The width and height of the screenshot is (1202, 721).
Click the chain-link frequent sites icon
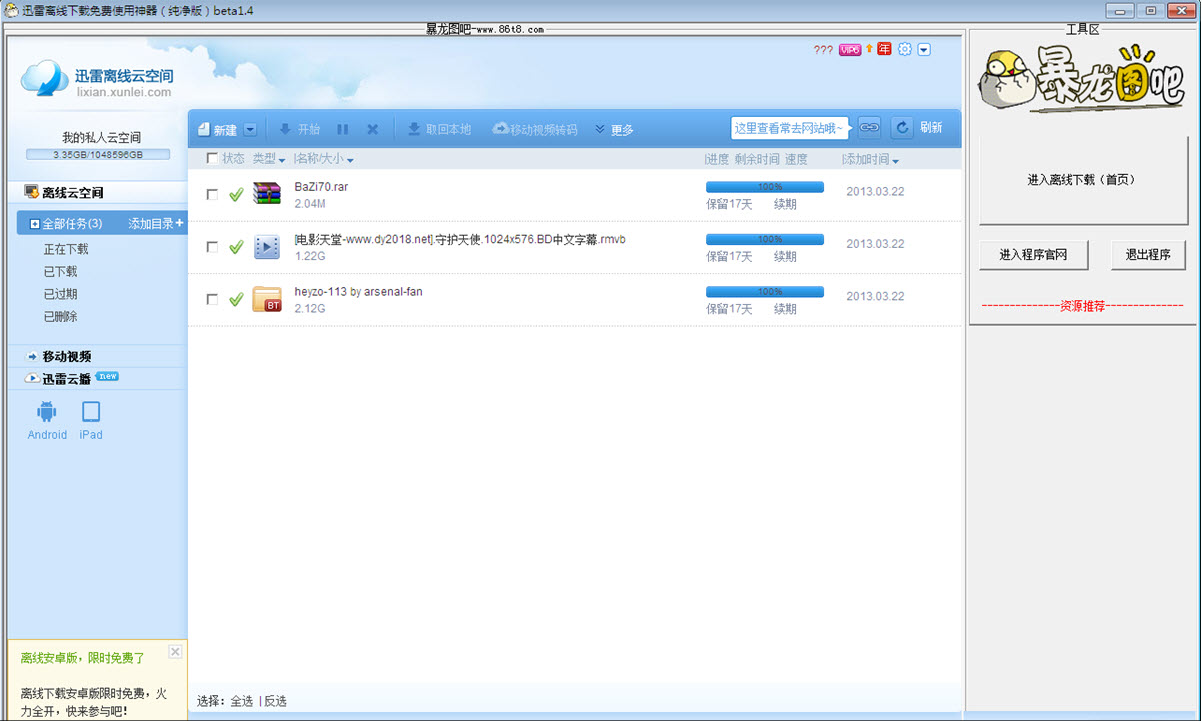coord(869,127)
